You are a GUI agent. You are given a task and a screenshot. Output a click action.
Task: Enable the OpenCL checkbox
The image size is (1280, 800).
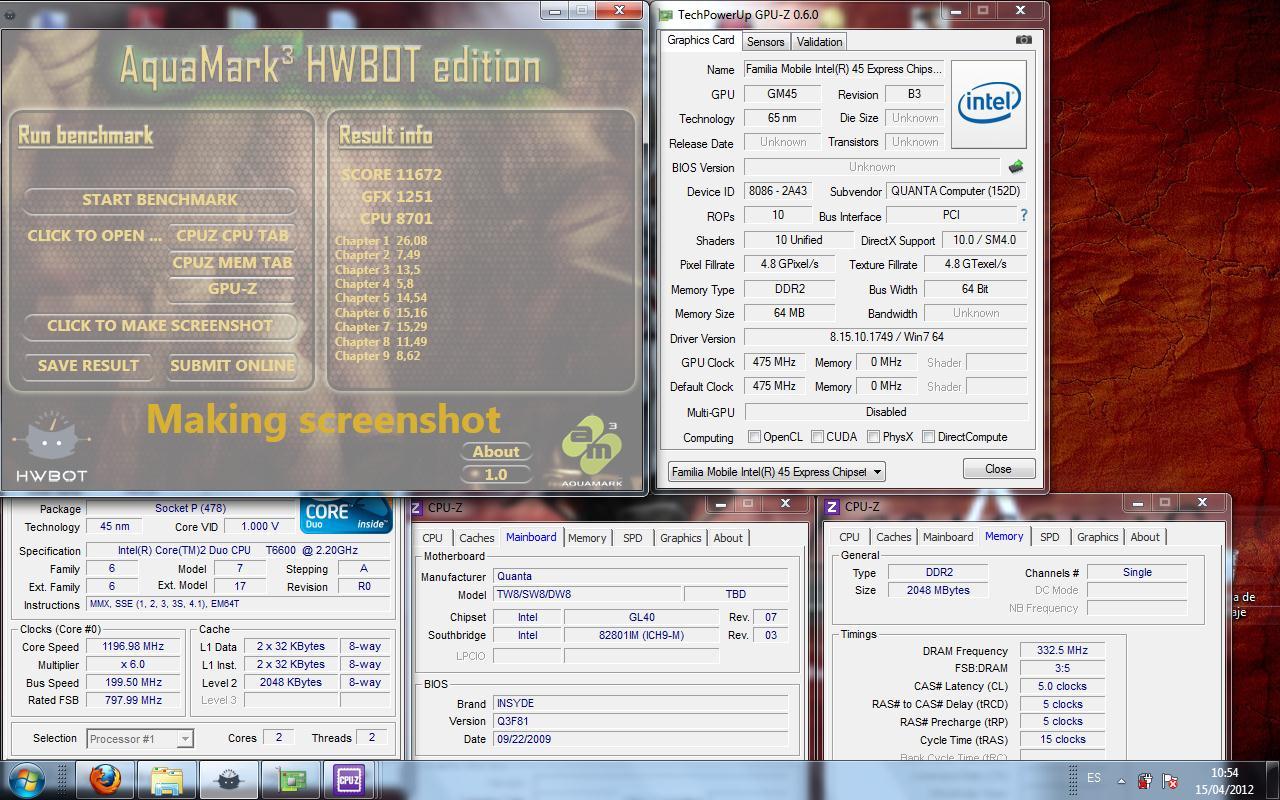[755, 437]
